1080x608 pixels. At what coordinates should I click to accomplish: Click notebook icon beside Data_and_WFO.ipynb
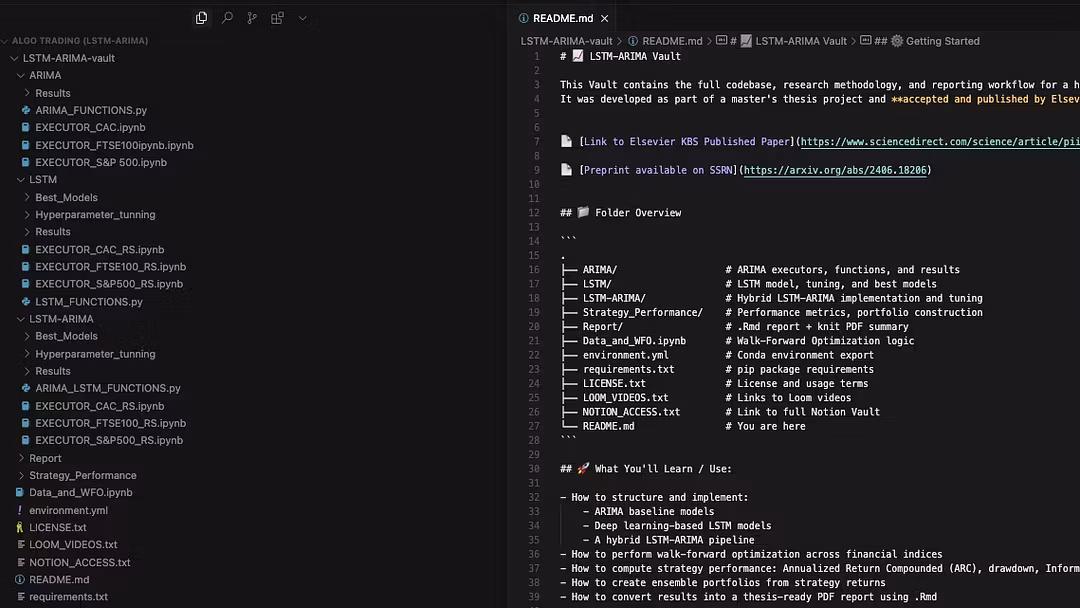[19, 492]
